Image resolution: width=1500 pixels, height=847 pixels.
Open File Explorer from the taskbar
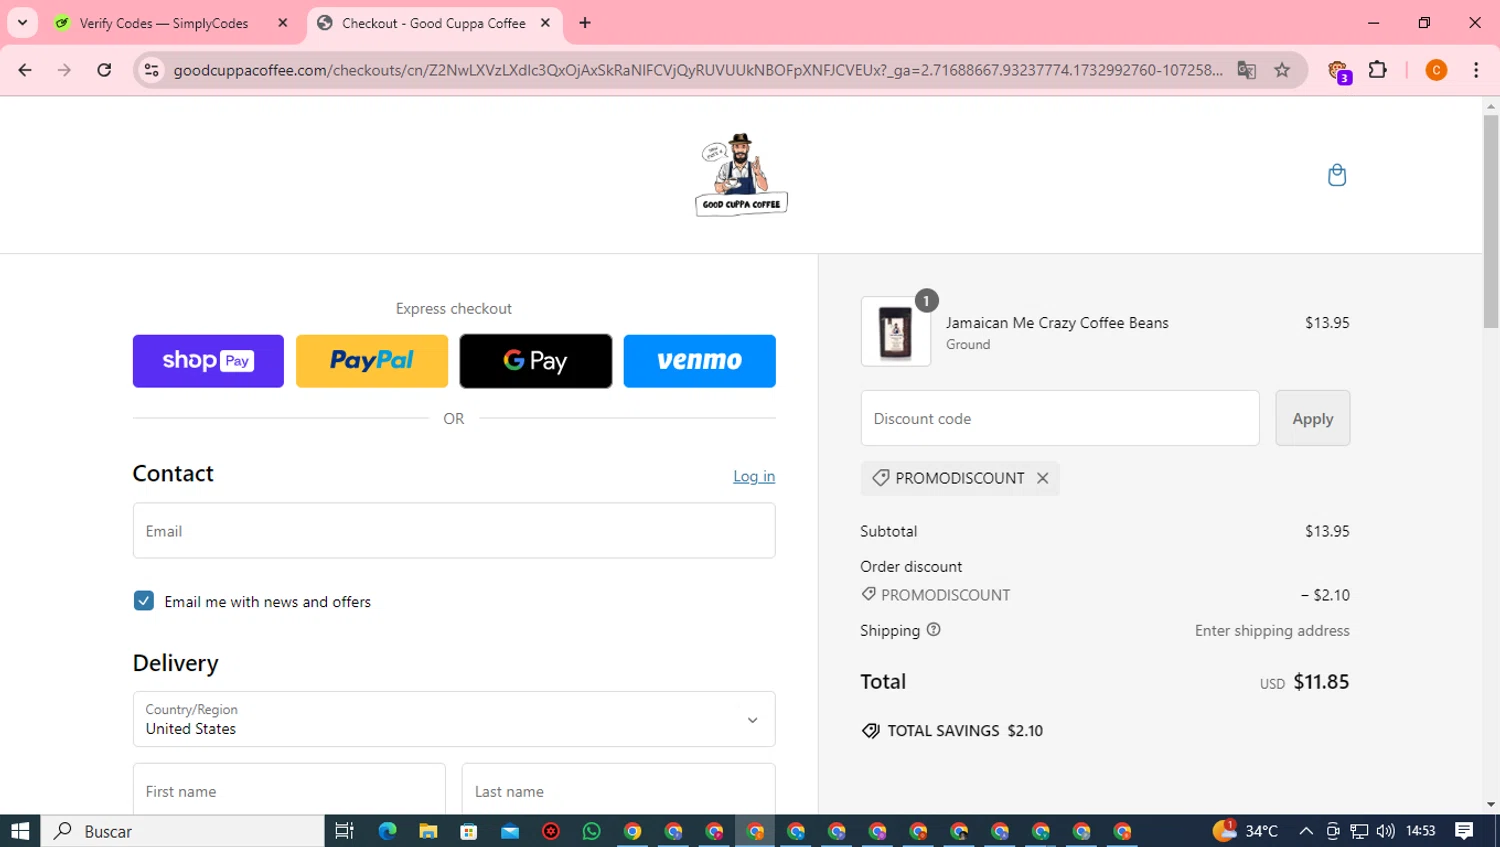[x=428, y=831]
